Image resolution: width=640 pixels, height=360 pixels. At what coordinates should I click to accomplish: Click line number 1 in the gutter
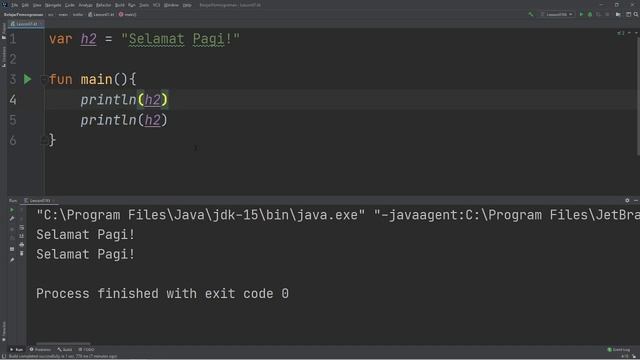tap(13, 39)
